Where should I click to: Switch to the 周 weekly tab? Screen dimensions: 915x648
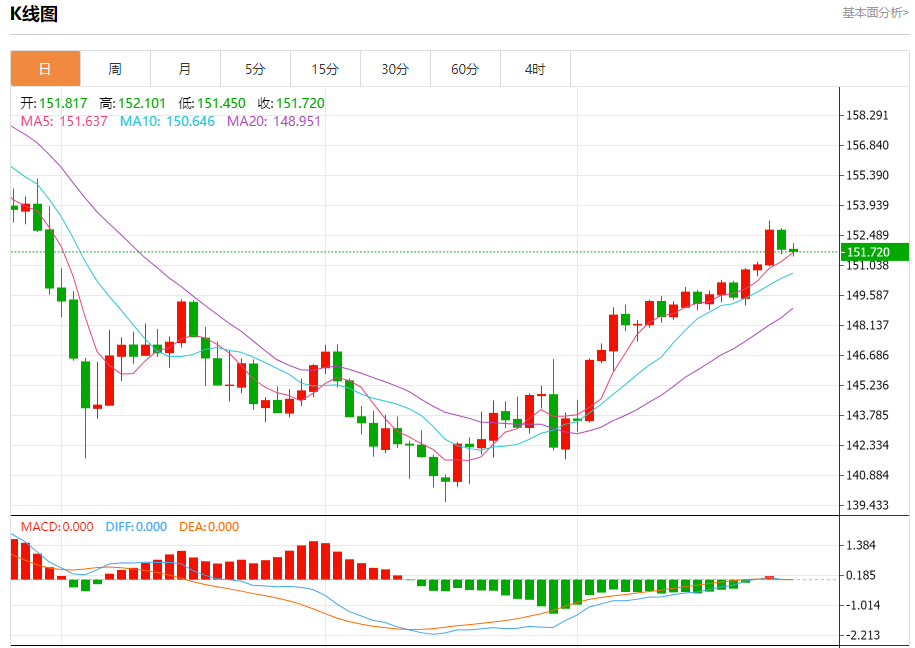coord(115,69)
